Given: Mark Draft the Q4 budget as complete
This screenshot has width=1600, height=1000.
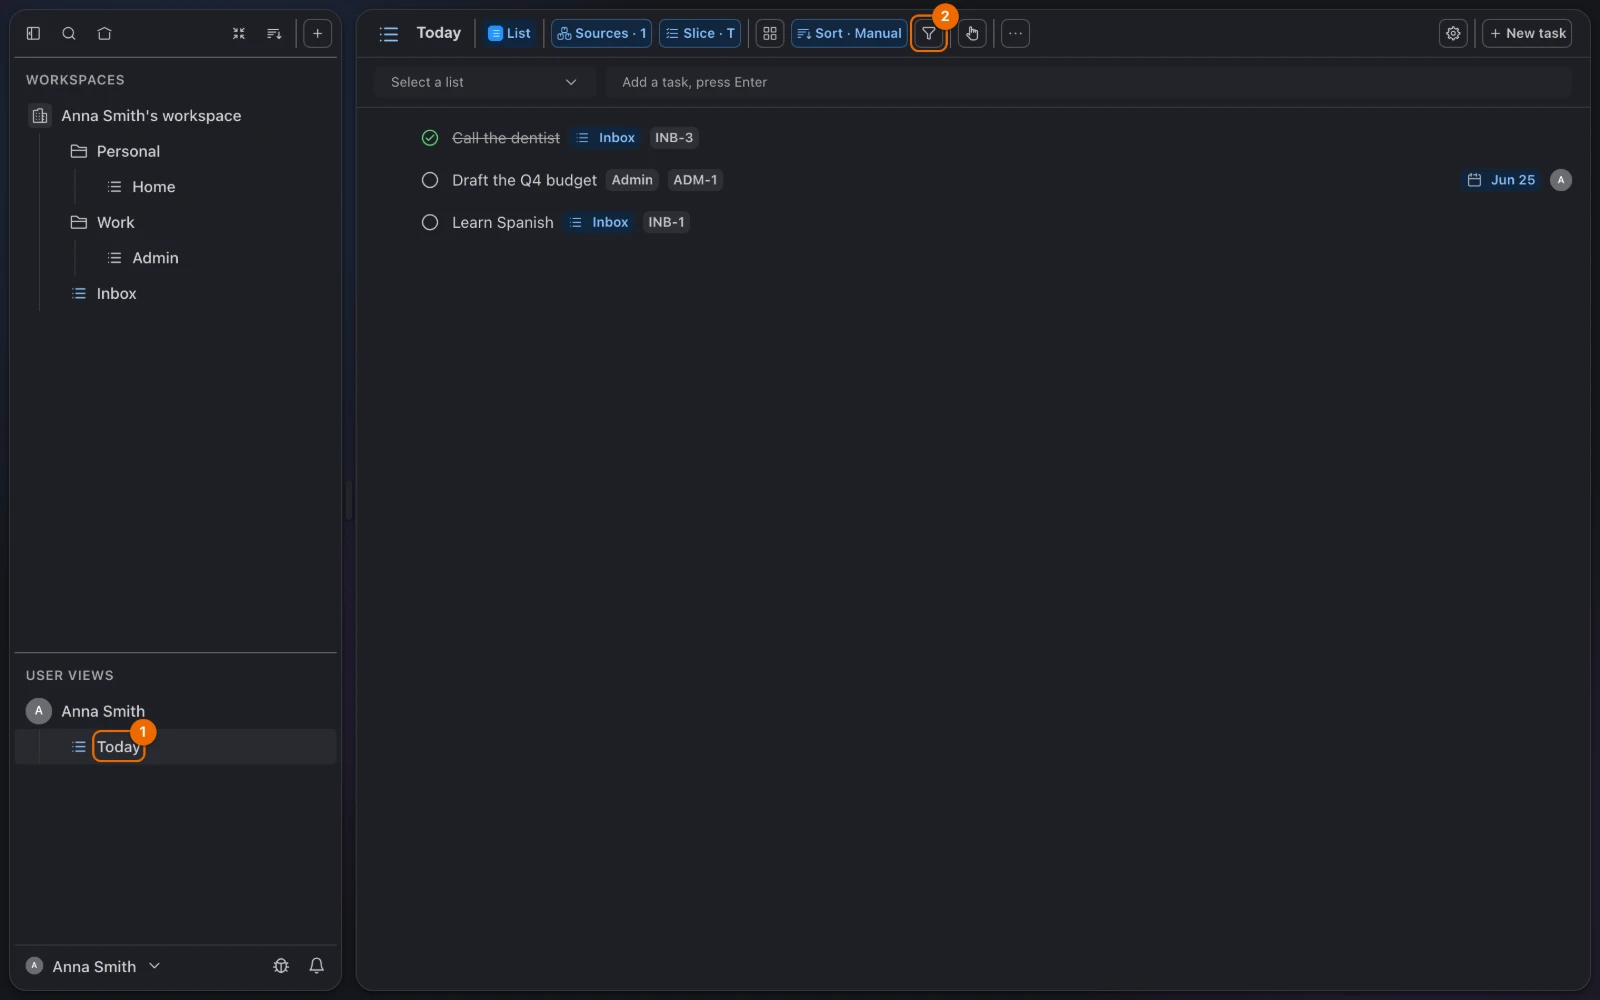Looking at the screenshot, I should [430, 180].
